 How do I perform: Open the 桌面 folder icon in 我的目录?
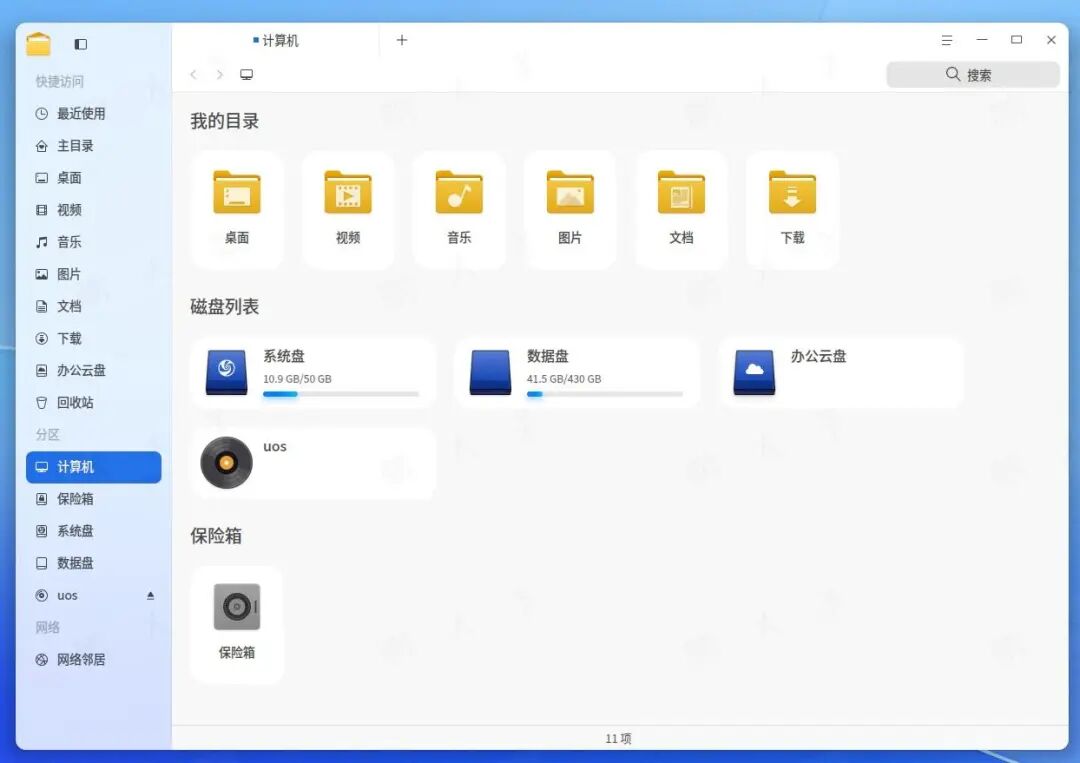point(237,193)
